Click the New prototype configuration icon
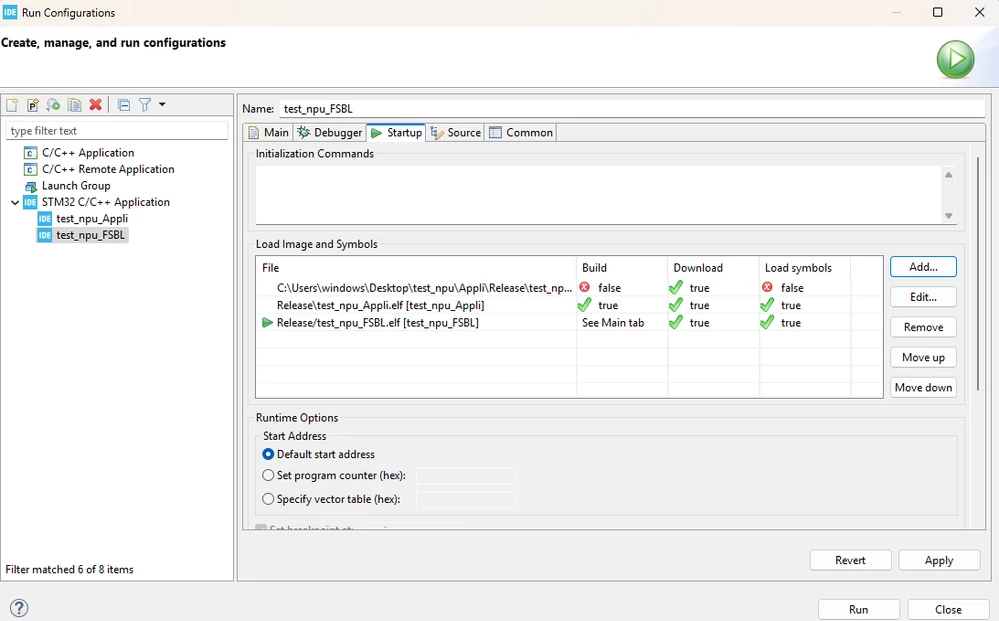The height and width of the screenshot is (621, 999). pos(32,104)
